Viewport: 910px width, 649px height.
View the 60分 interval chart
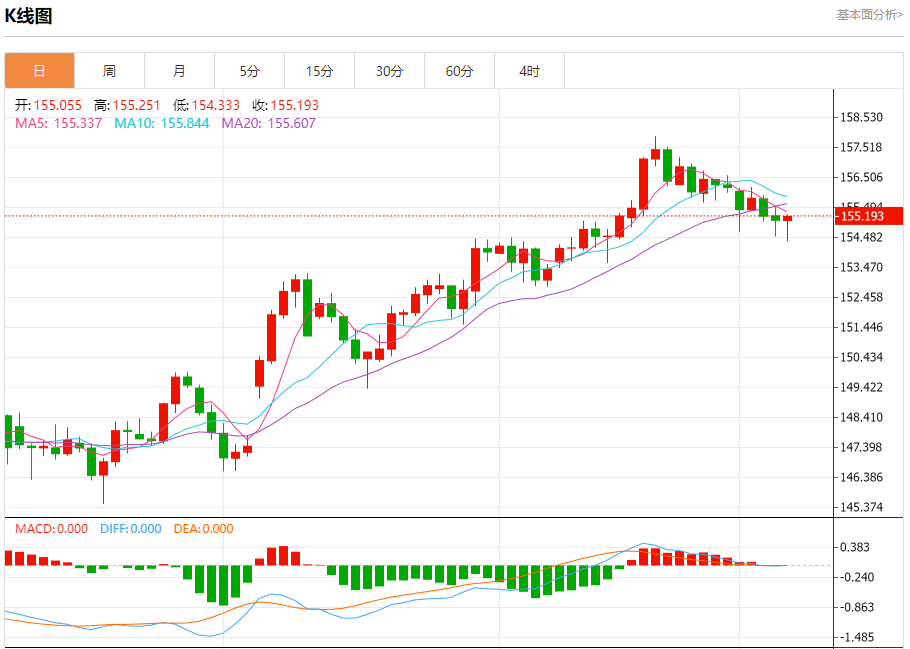459,71
